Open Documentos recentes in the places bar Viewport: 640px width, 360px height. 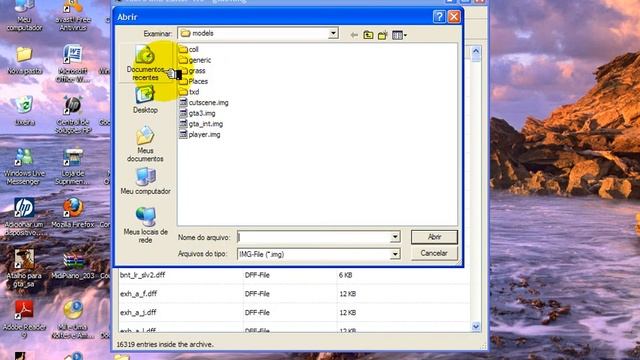pyautogui.click(x=145, y=63)
